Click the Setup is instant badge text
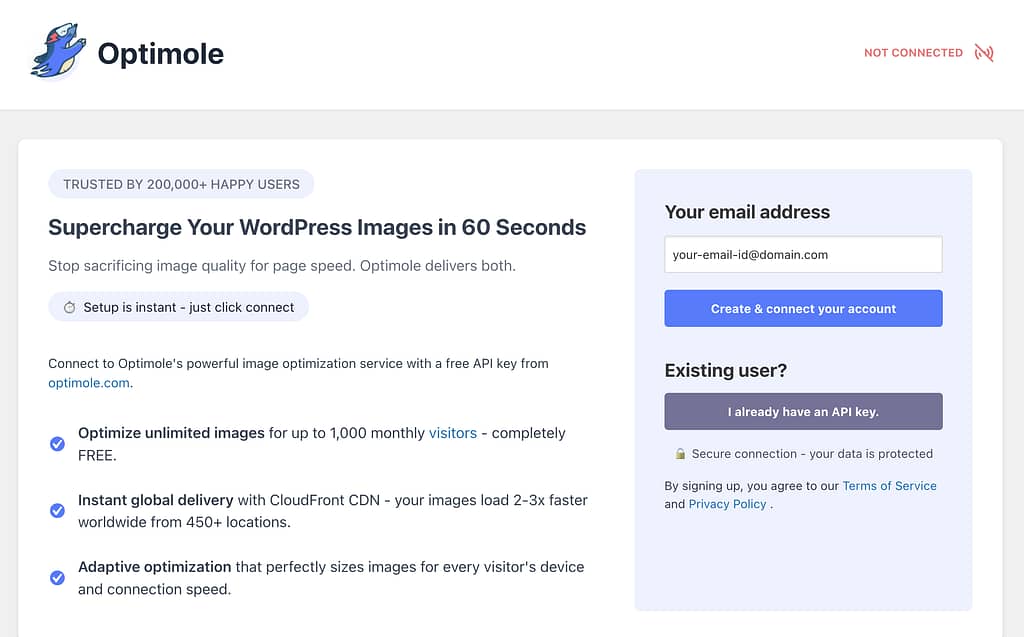 coord(189,307)
